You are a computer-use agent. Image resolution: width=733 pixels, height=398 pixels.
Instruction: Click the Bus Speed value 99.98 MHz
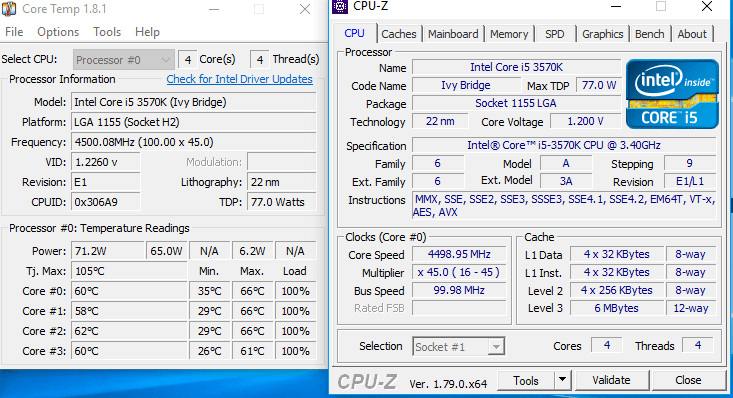click(459, 290)
